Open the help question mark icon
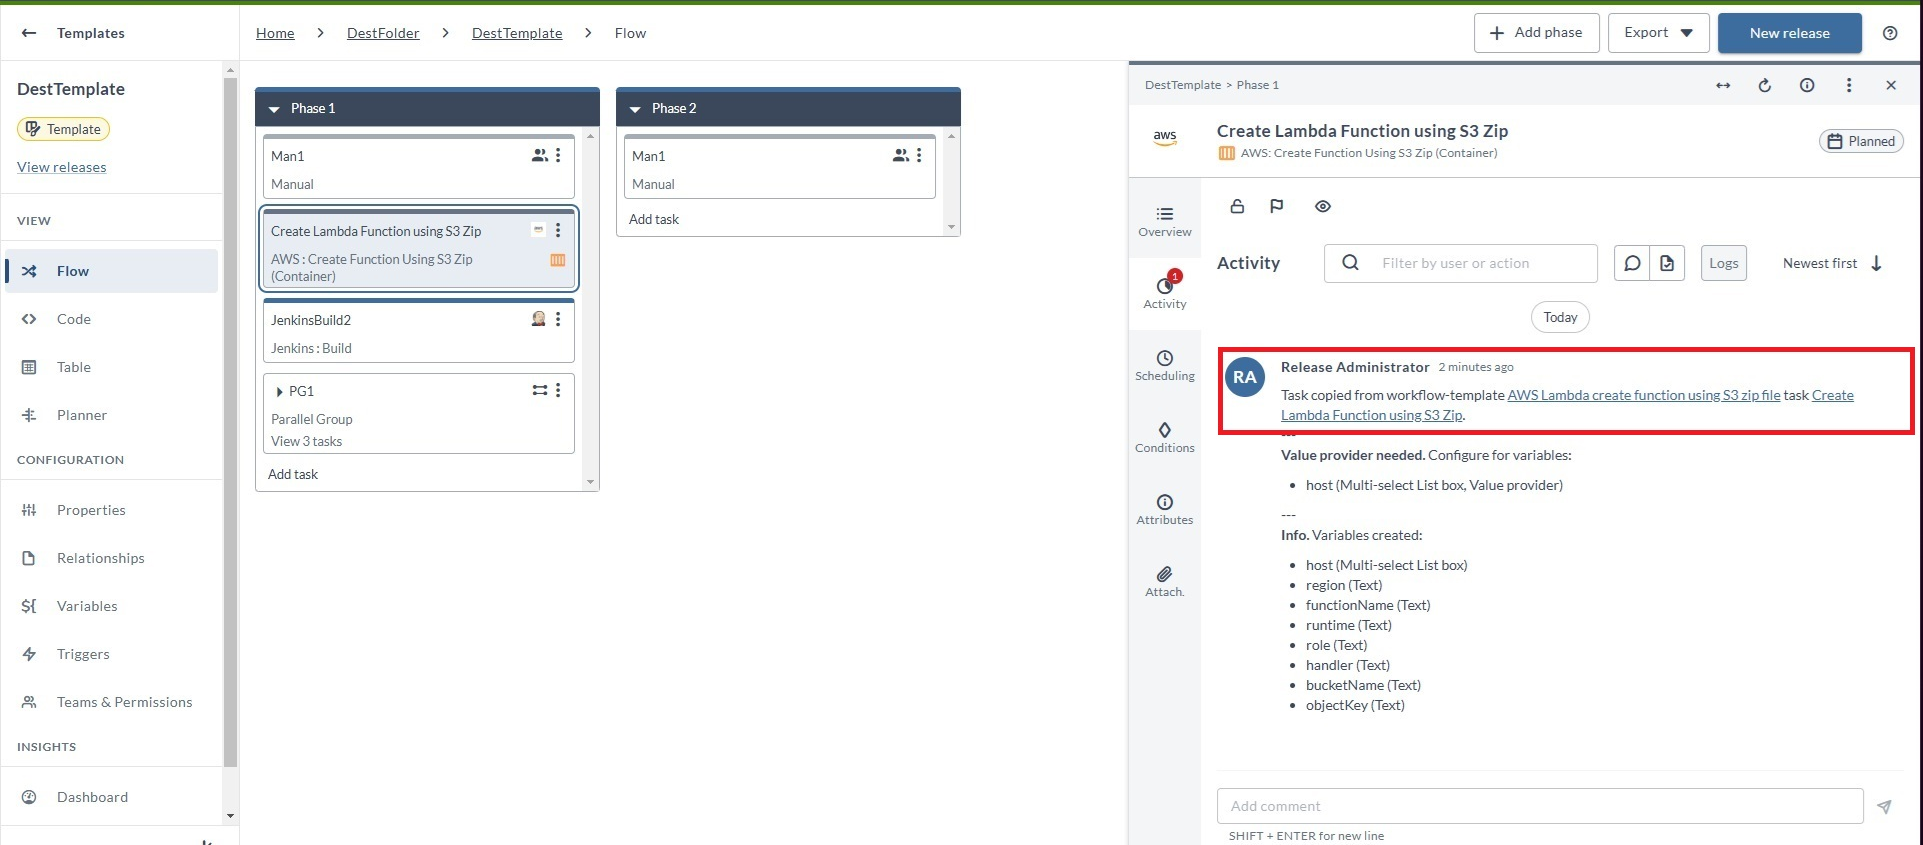Screen dimensions: 1923x845 point(1890,33)
